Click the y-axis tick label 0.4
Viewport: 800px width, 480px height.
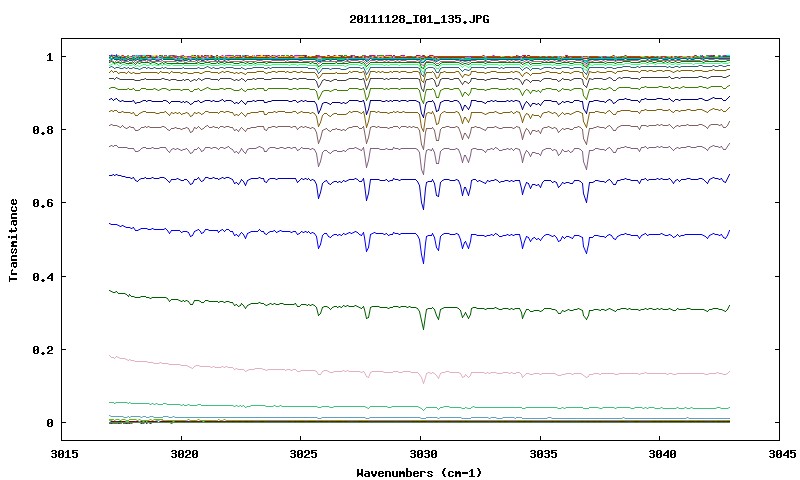tap(42, 276)
